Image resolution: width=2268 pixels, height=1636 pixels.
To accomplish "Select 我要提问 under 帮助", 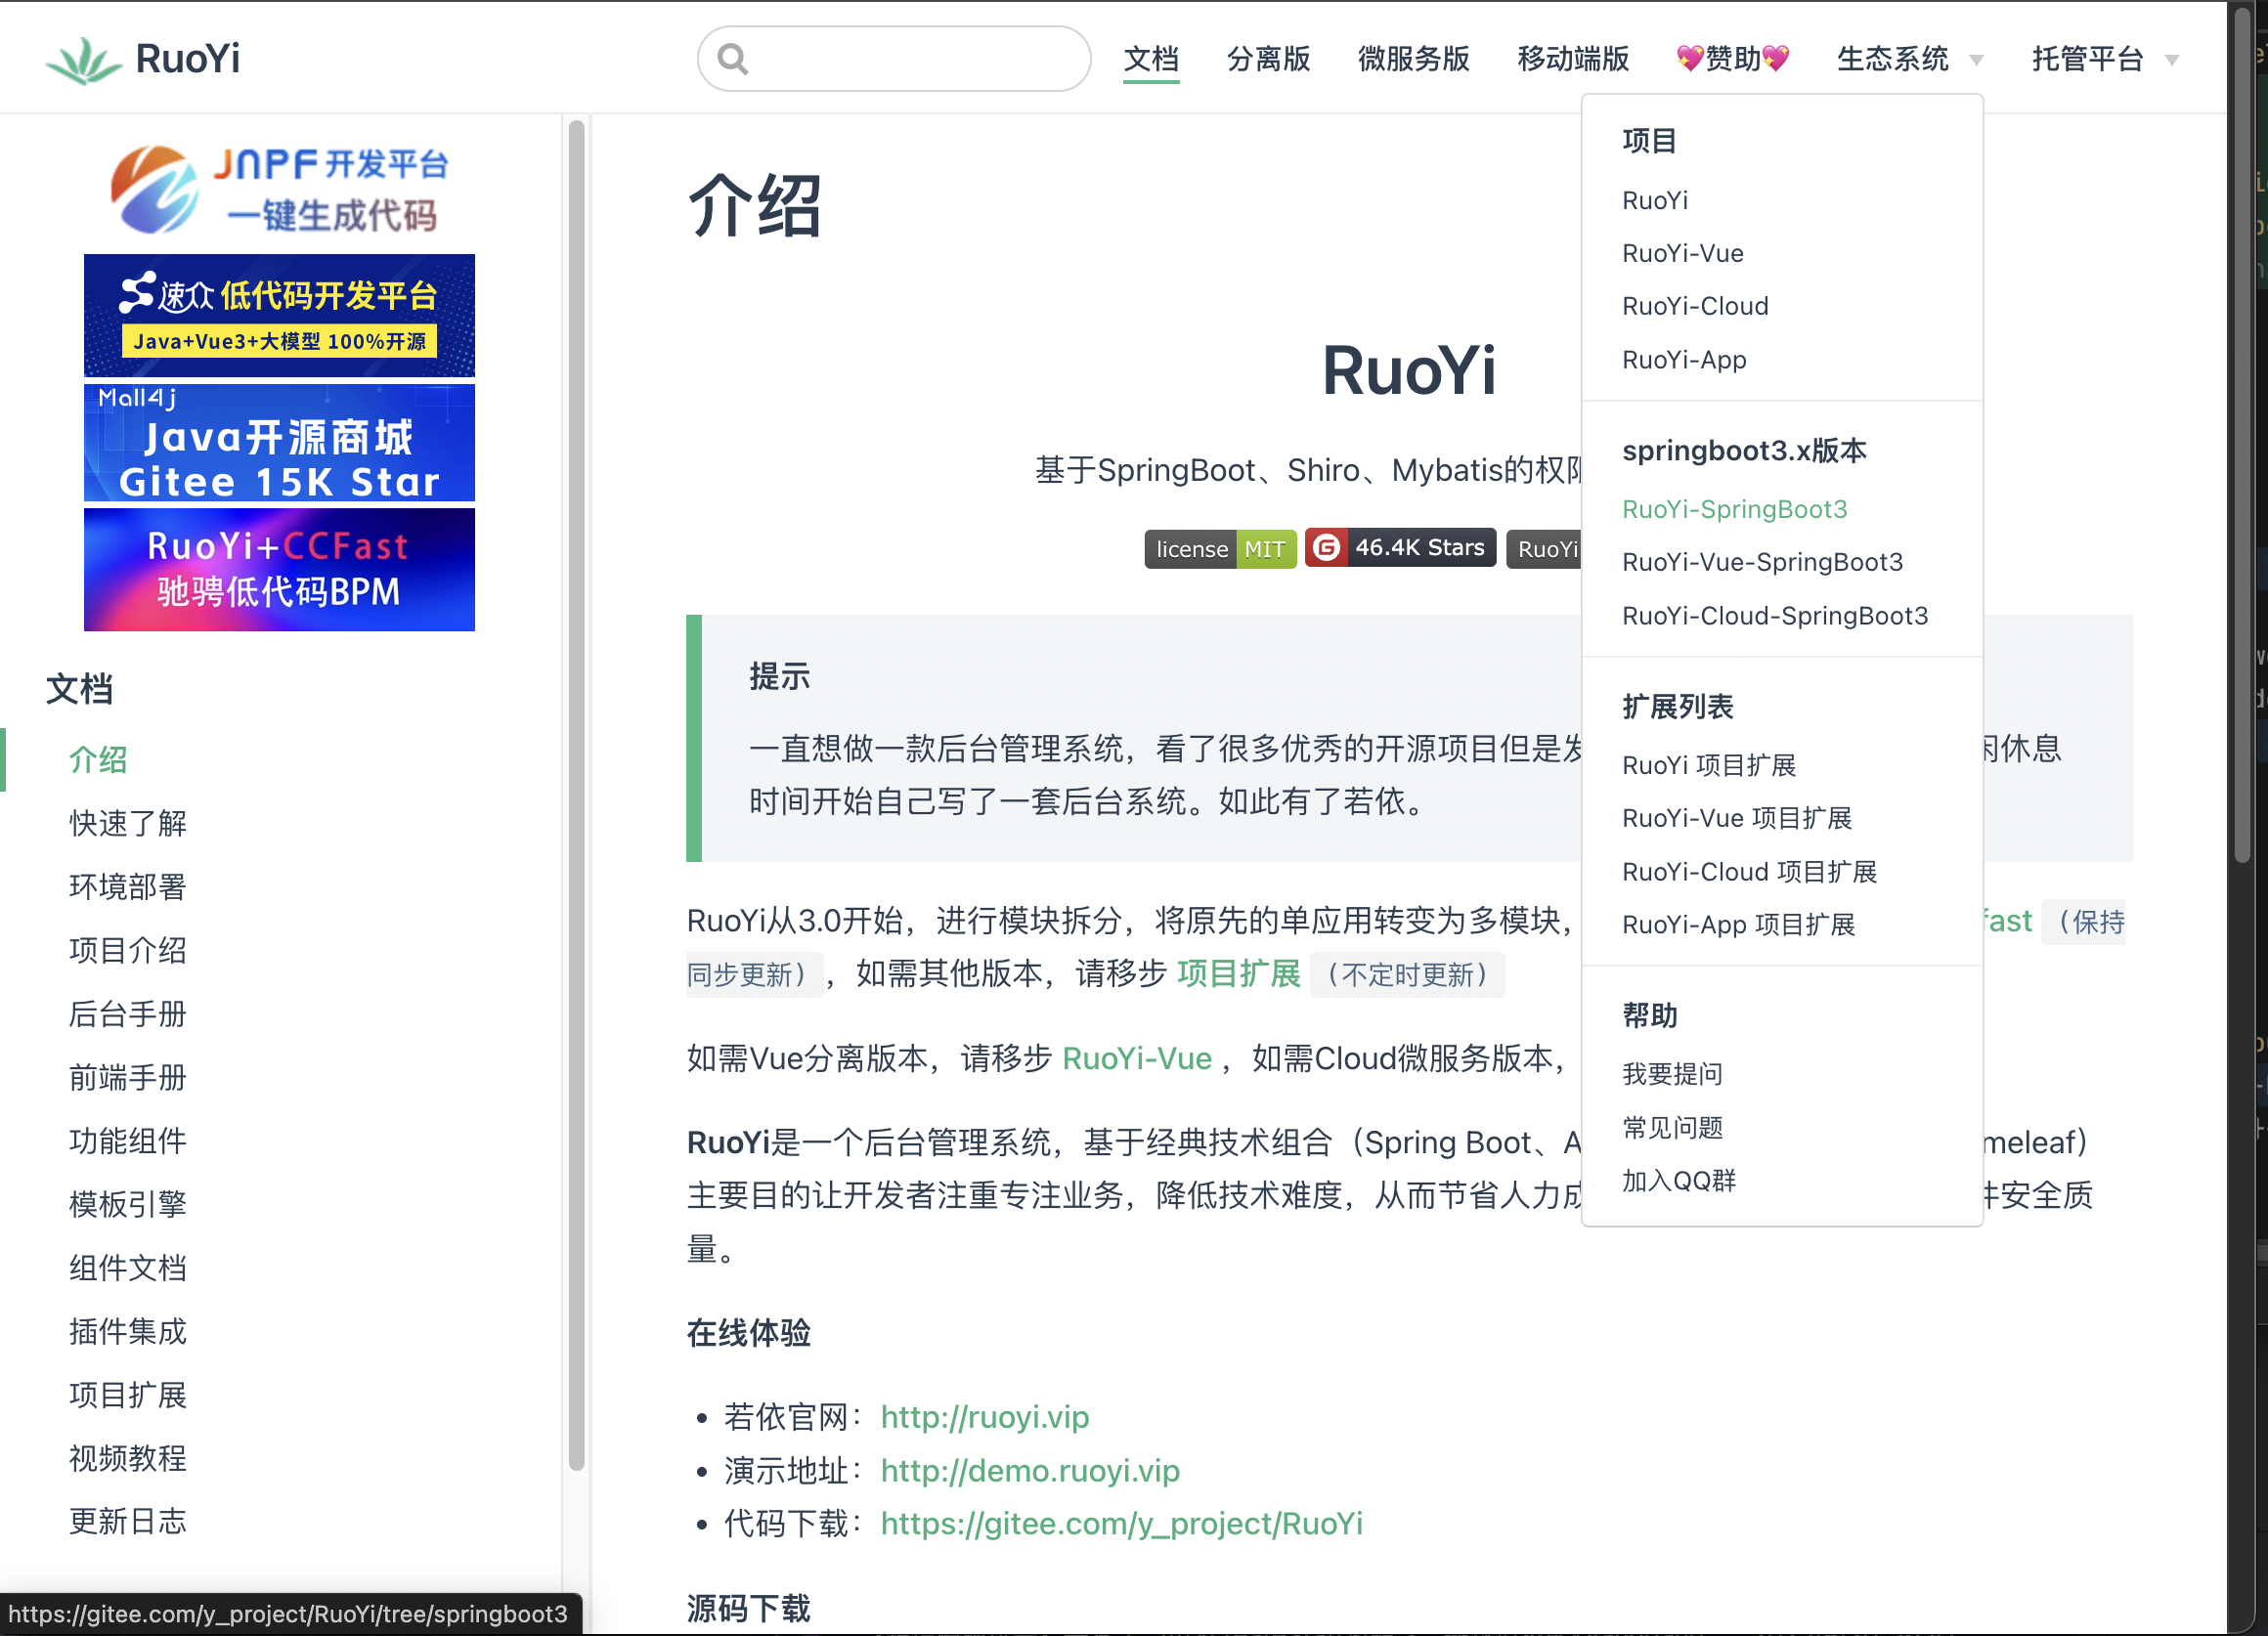I will [x=1672, y=1074].
